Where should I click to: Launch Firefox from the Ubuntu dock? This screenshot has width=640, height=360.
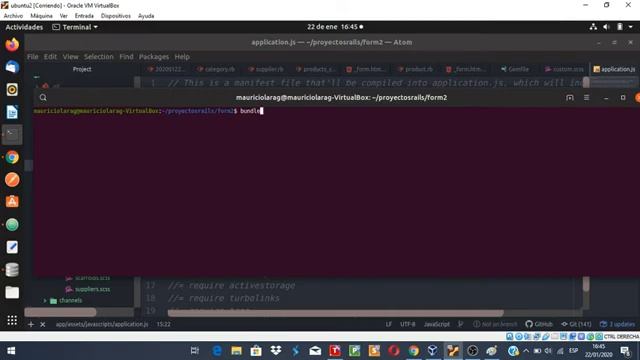(12, 44)
